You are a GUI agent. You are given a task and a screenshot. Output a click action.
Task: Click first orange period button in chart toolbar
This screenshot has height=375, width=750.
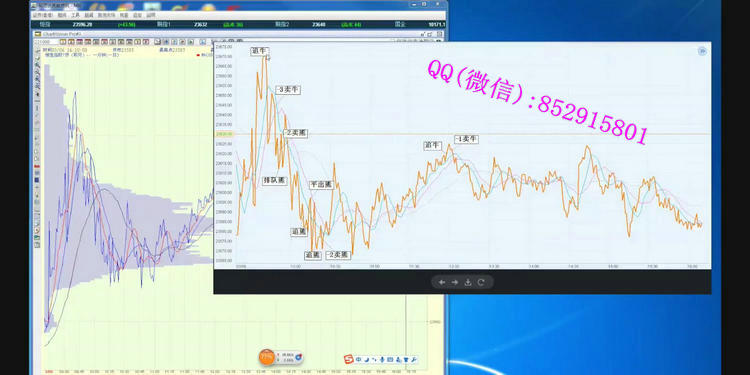[x=64, y=42]
